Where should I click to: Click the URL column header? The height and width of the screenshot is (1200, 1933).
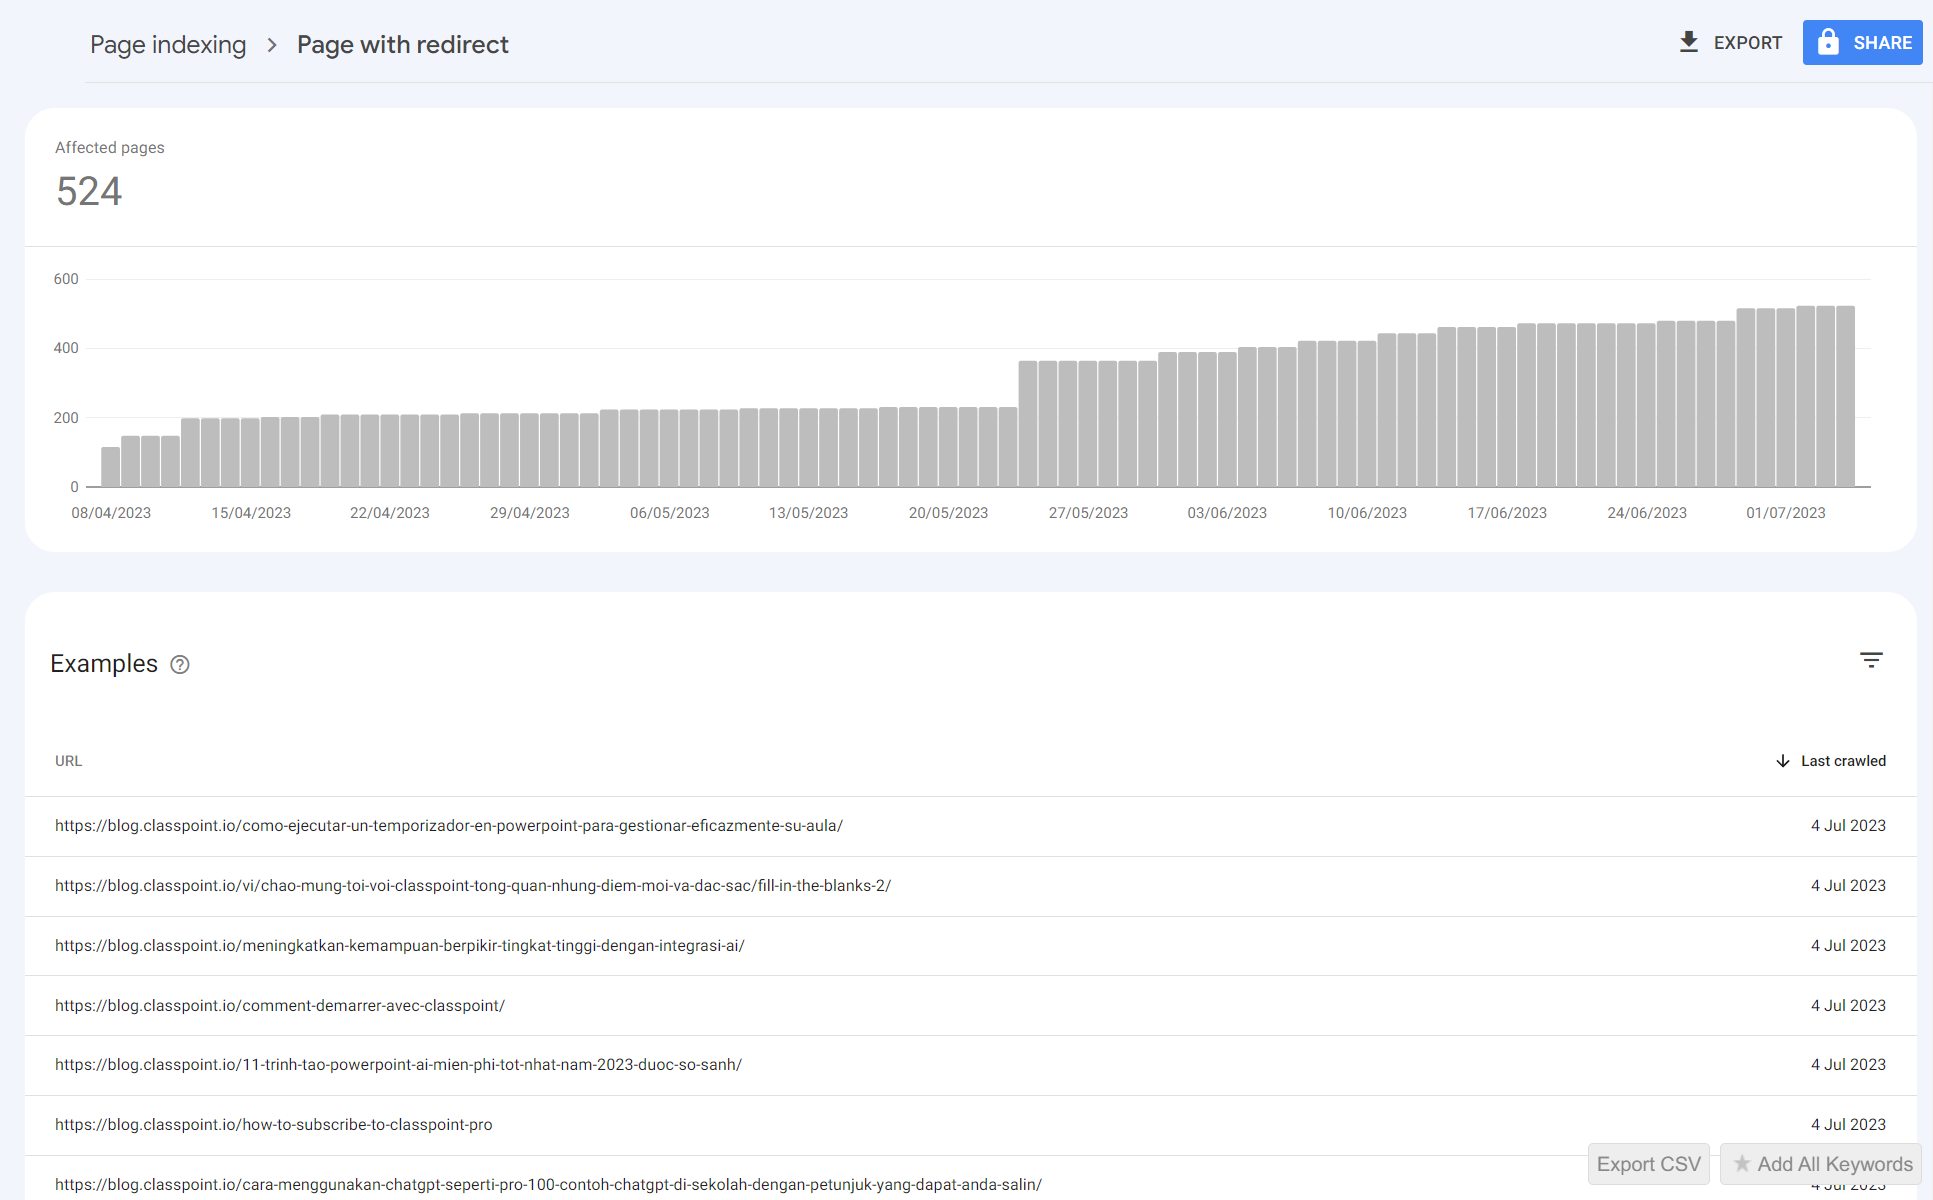tap(68, 761)
